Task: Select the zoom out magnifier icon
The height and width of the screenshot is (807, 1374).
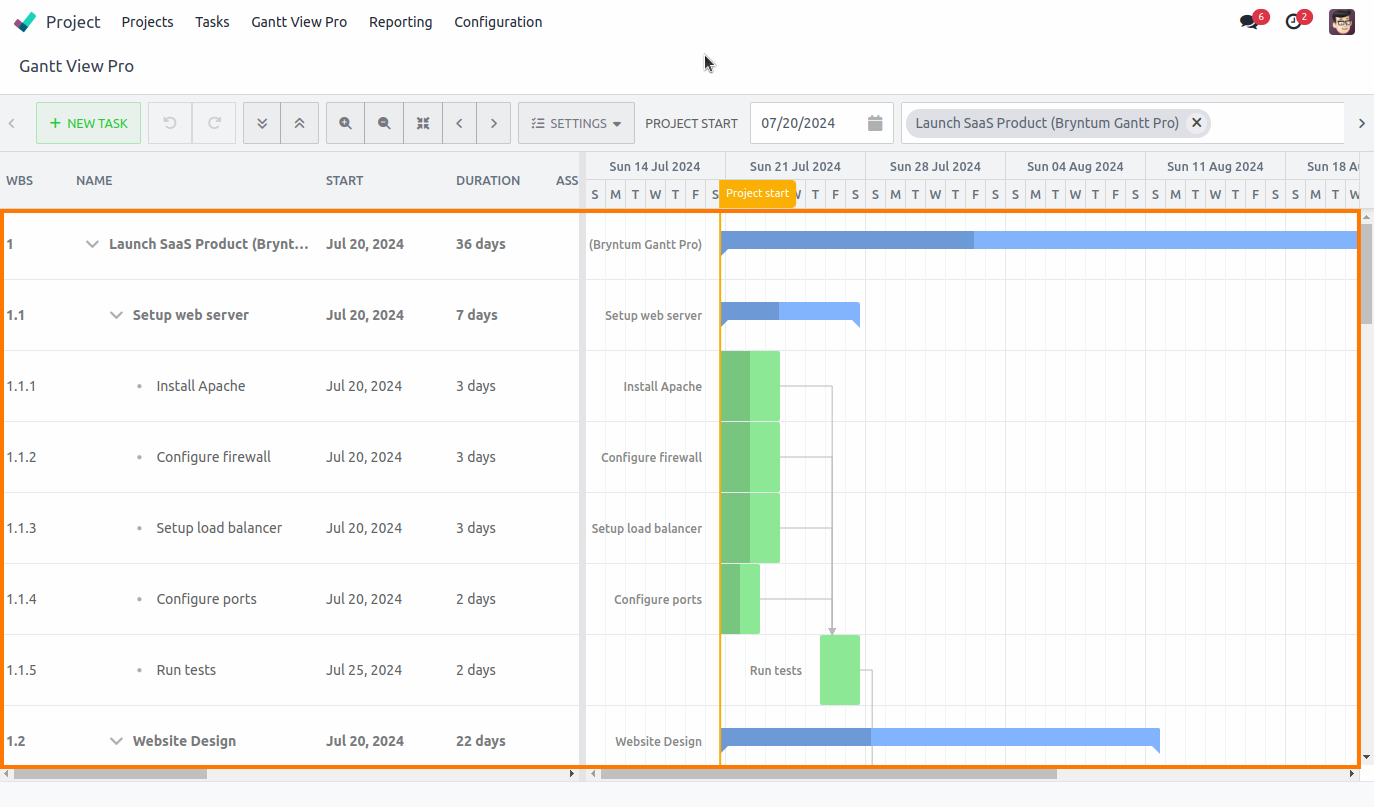Action: click(x=384, y=122)
